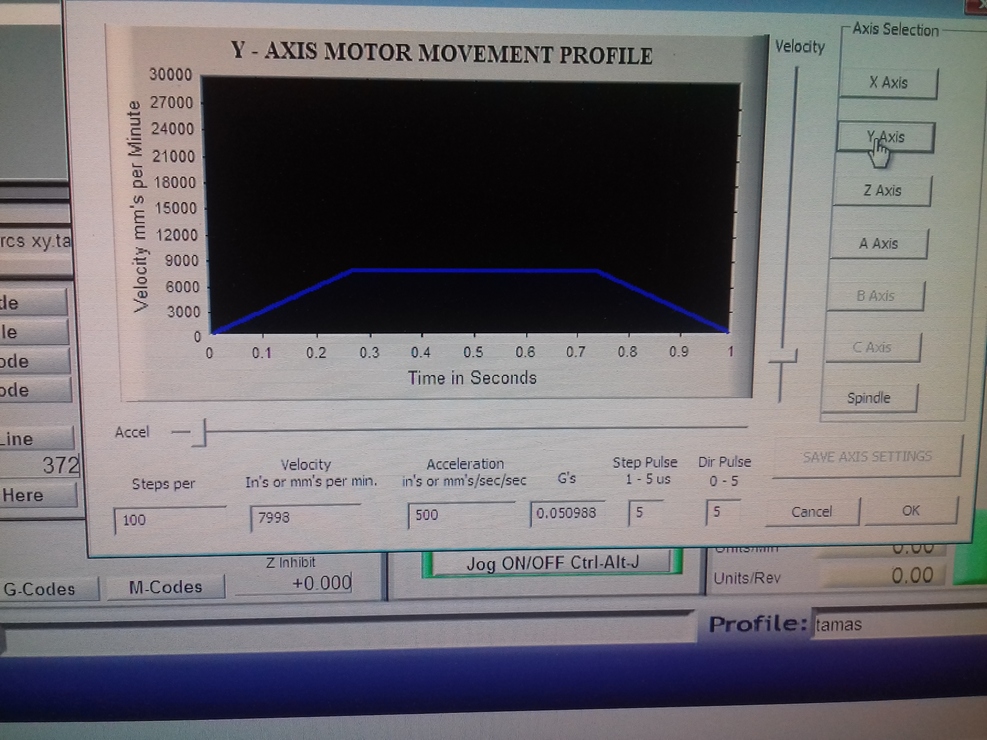Screen dimensions: 987x740
Task: Click the Dir Pulse input field
Action: pyautogui.click(x=722, y=512)
